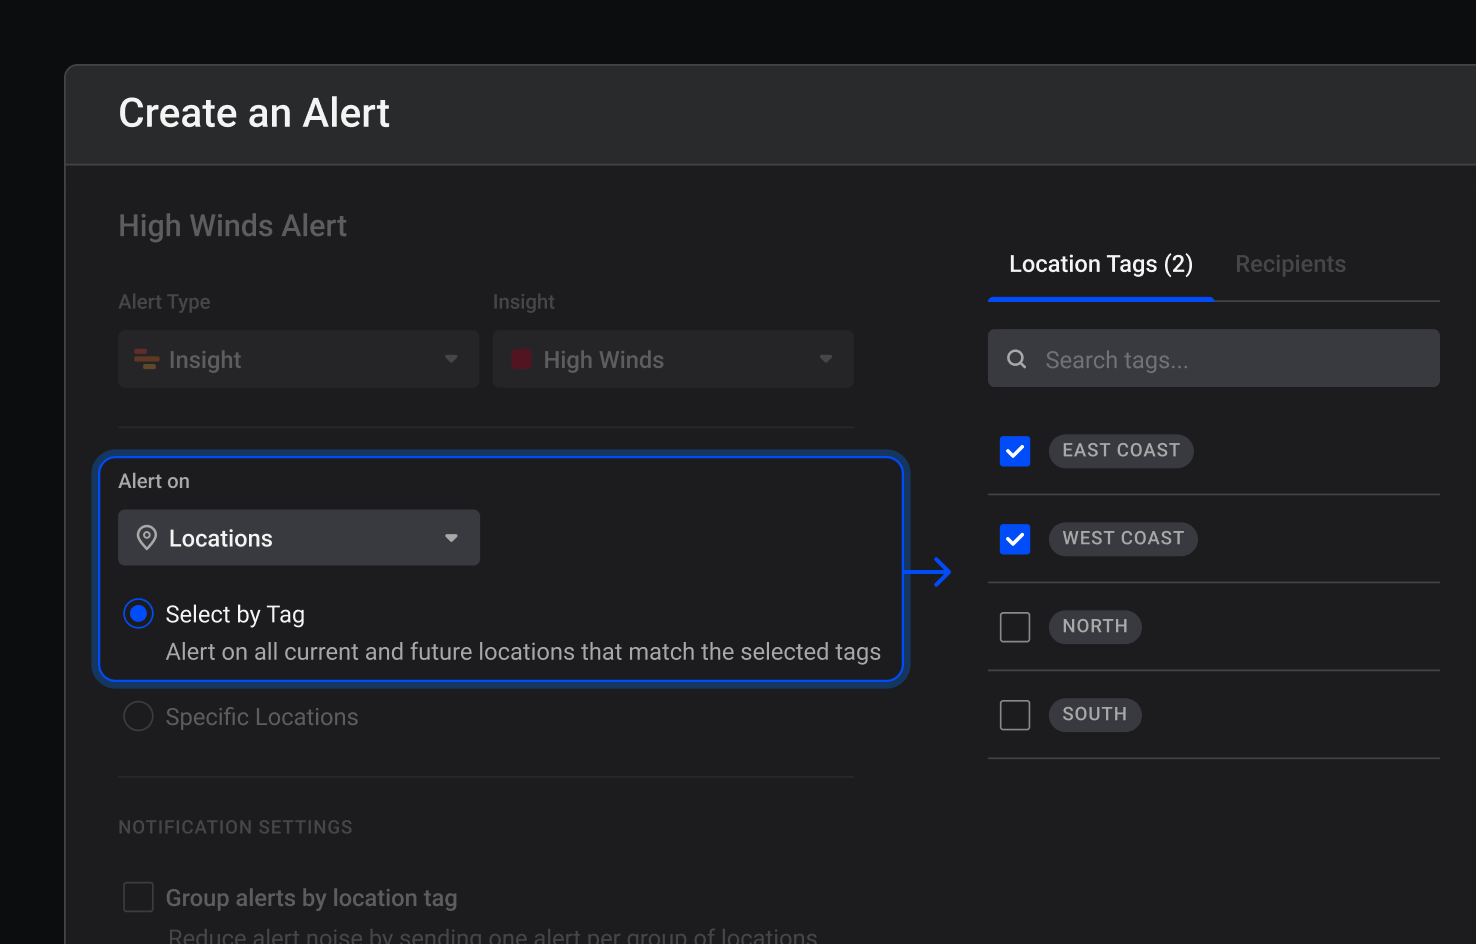This screenshot has width=1476, height=944.
Task: Click the location pin icon in Locations dropdown
Action: coord(146,538)
